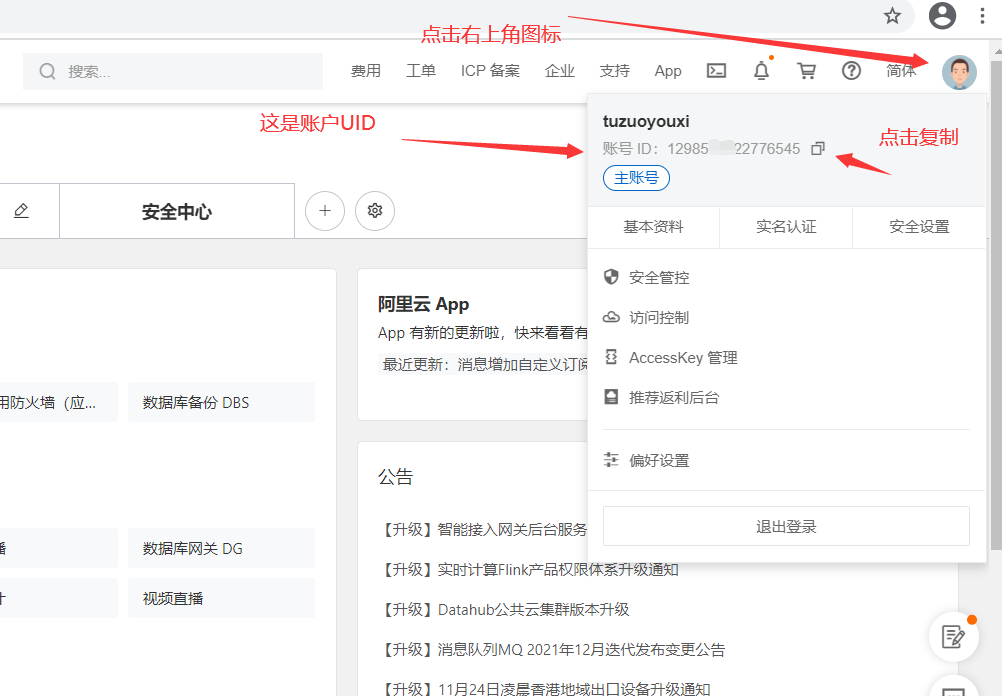Screen dimensions: 1002x696
Task: Open the Chrome profile avatar icon
Action: (942, 15)
